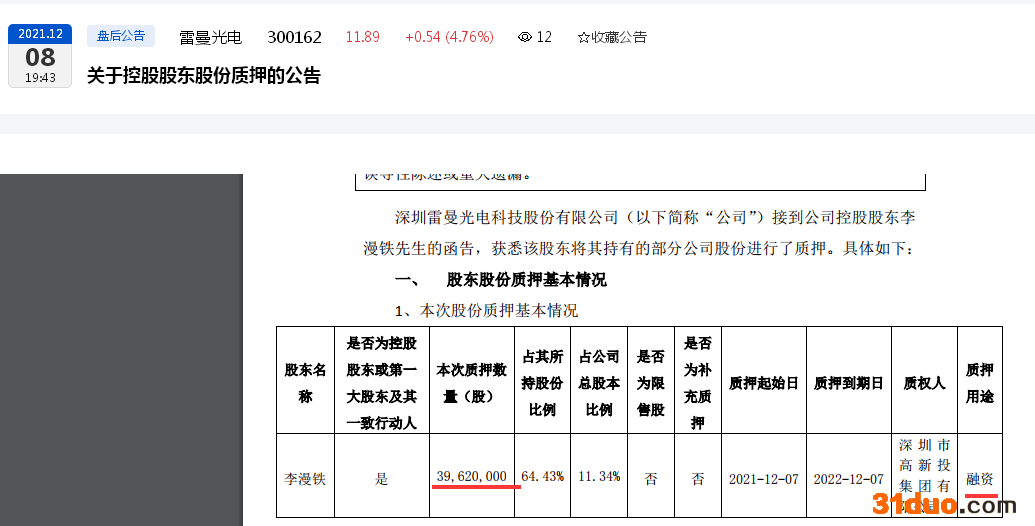Screen dimensions: 1035x526
Task: Click the 11.34% total share ratio cell
Action: tap(600, 475)
